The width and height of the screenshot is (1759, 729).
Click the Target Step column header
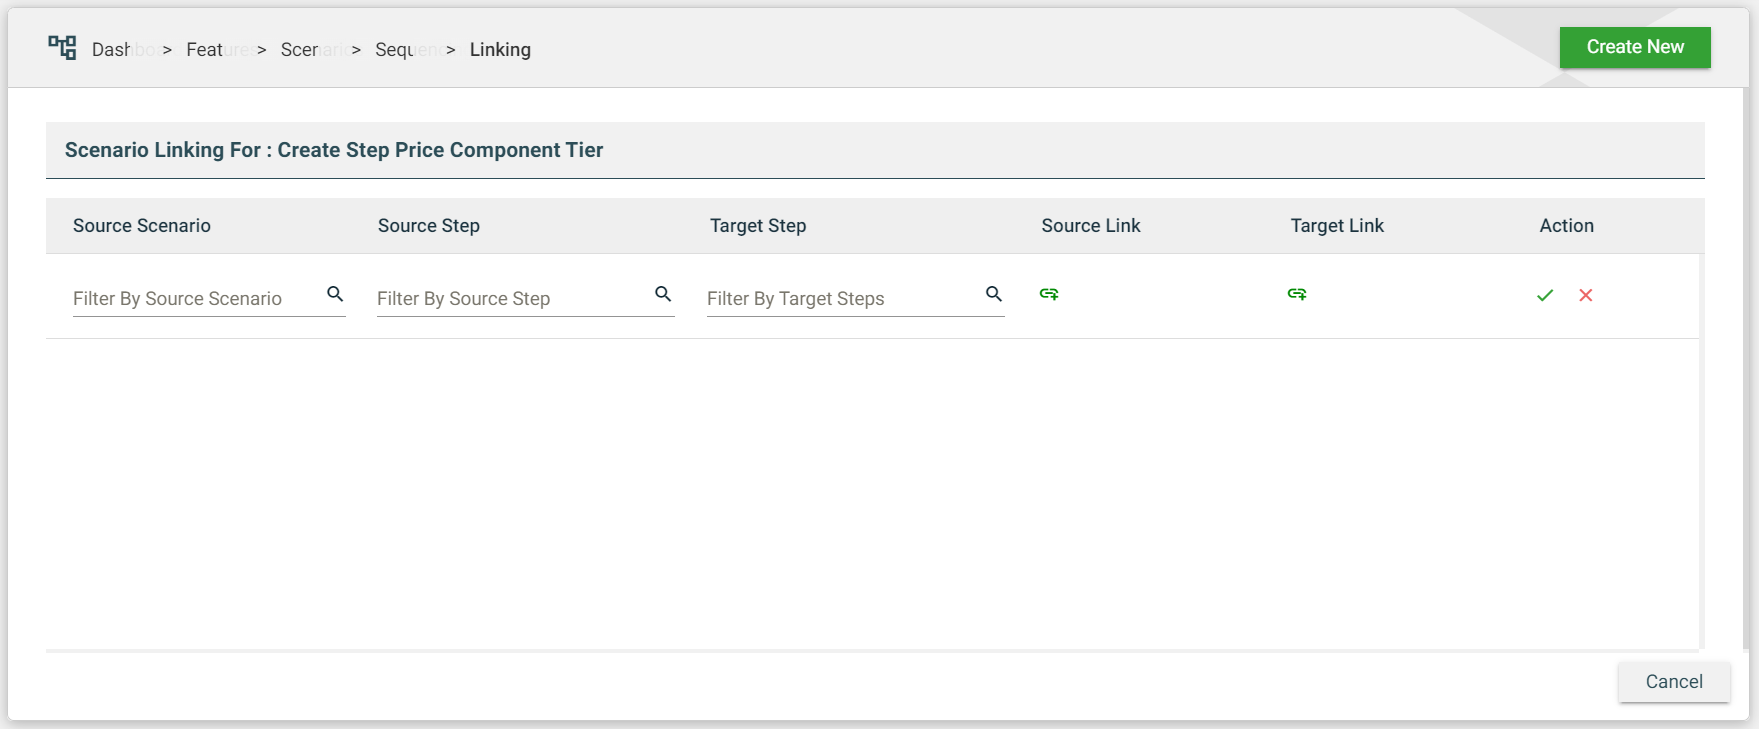758,226
